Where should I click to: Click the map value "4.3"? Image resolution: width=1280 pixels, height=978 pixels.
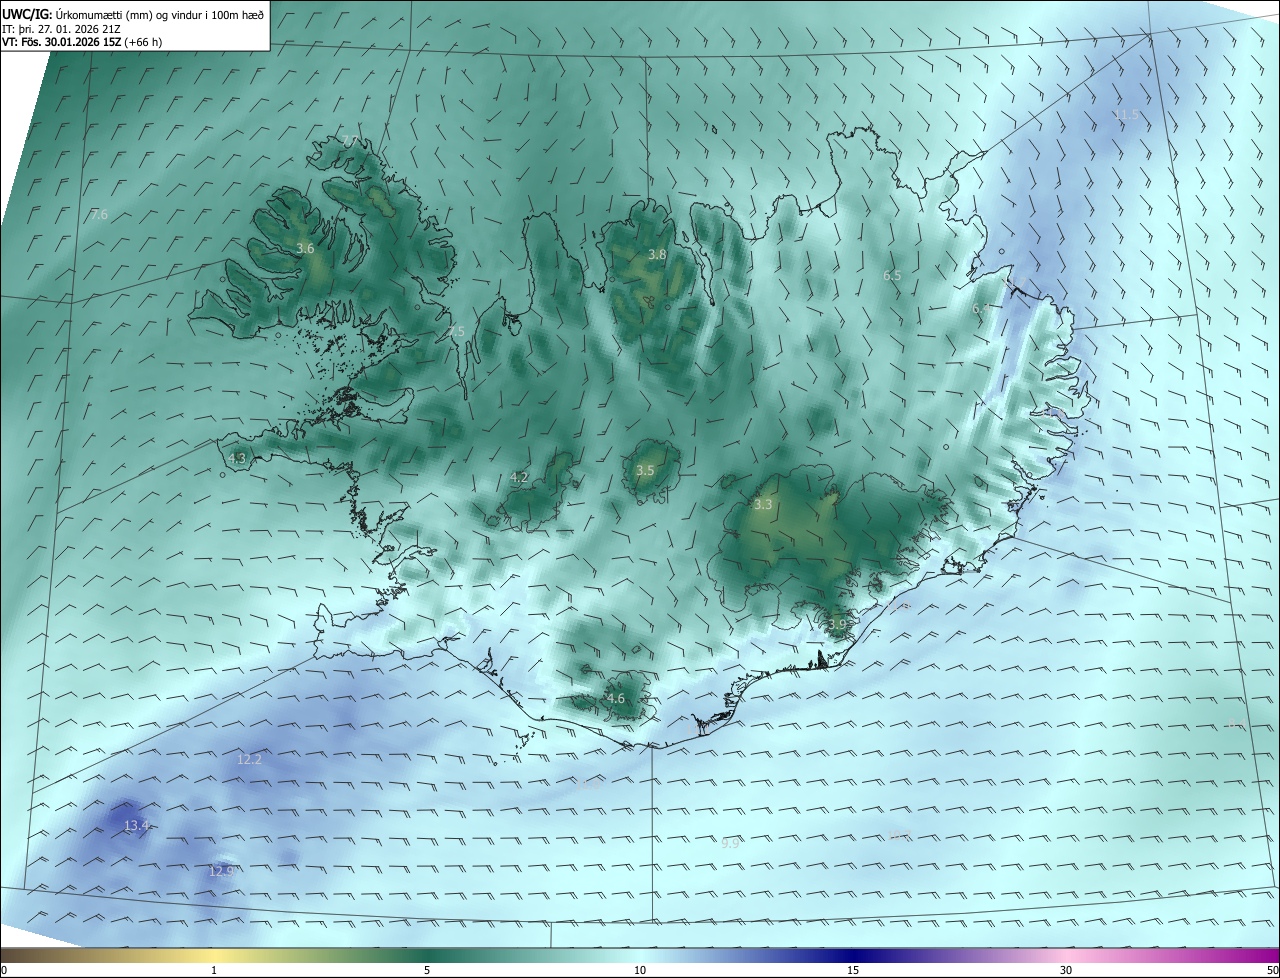(237, 458)
